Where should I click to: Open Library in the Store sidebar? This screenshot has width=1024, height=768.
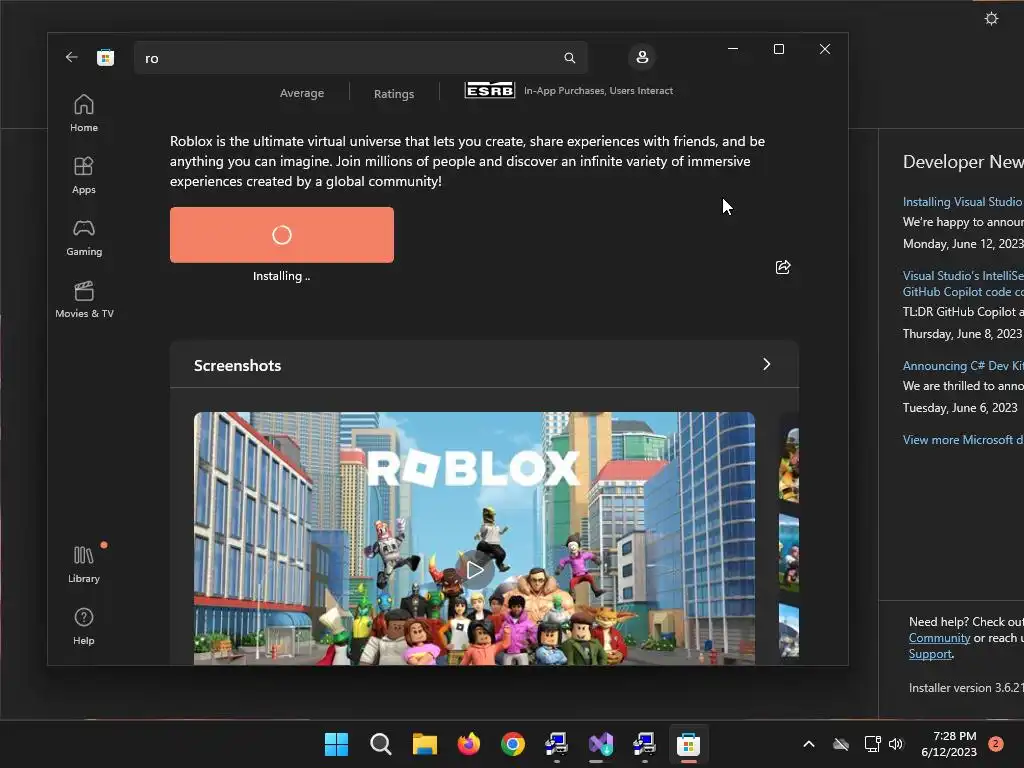click(x=84, y=564)
